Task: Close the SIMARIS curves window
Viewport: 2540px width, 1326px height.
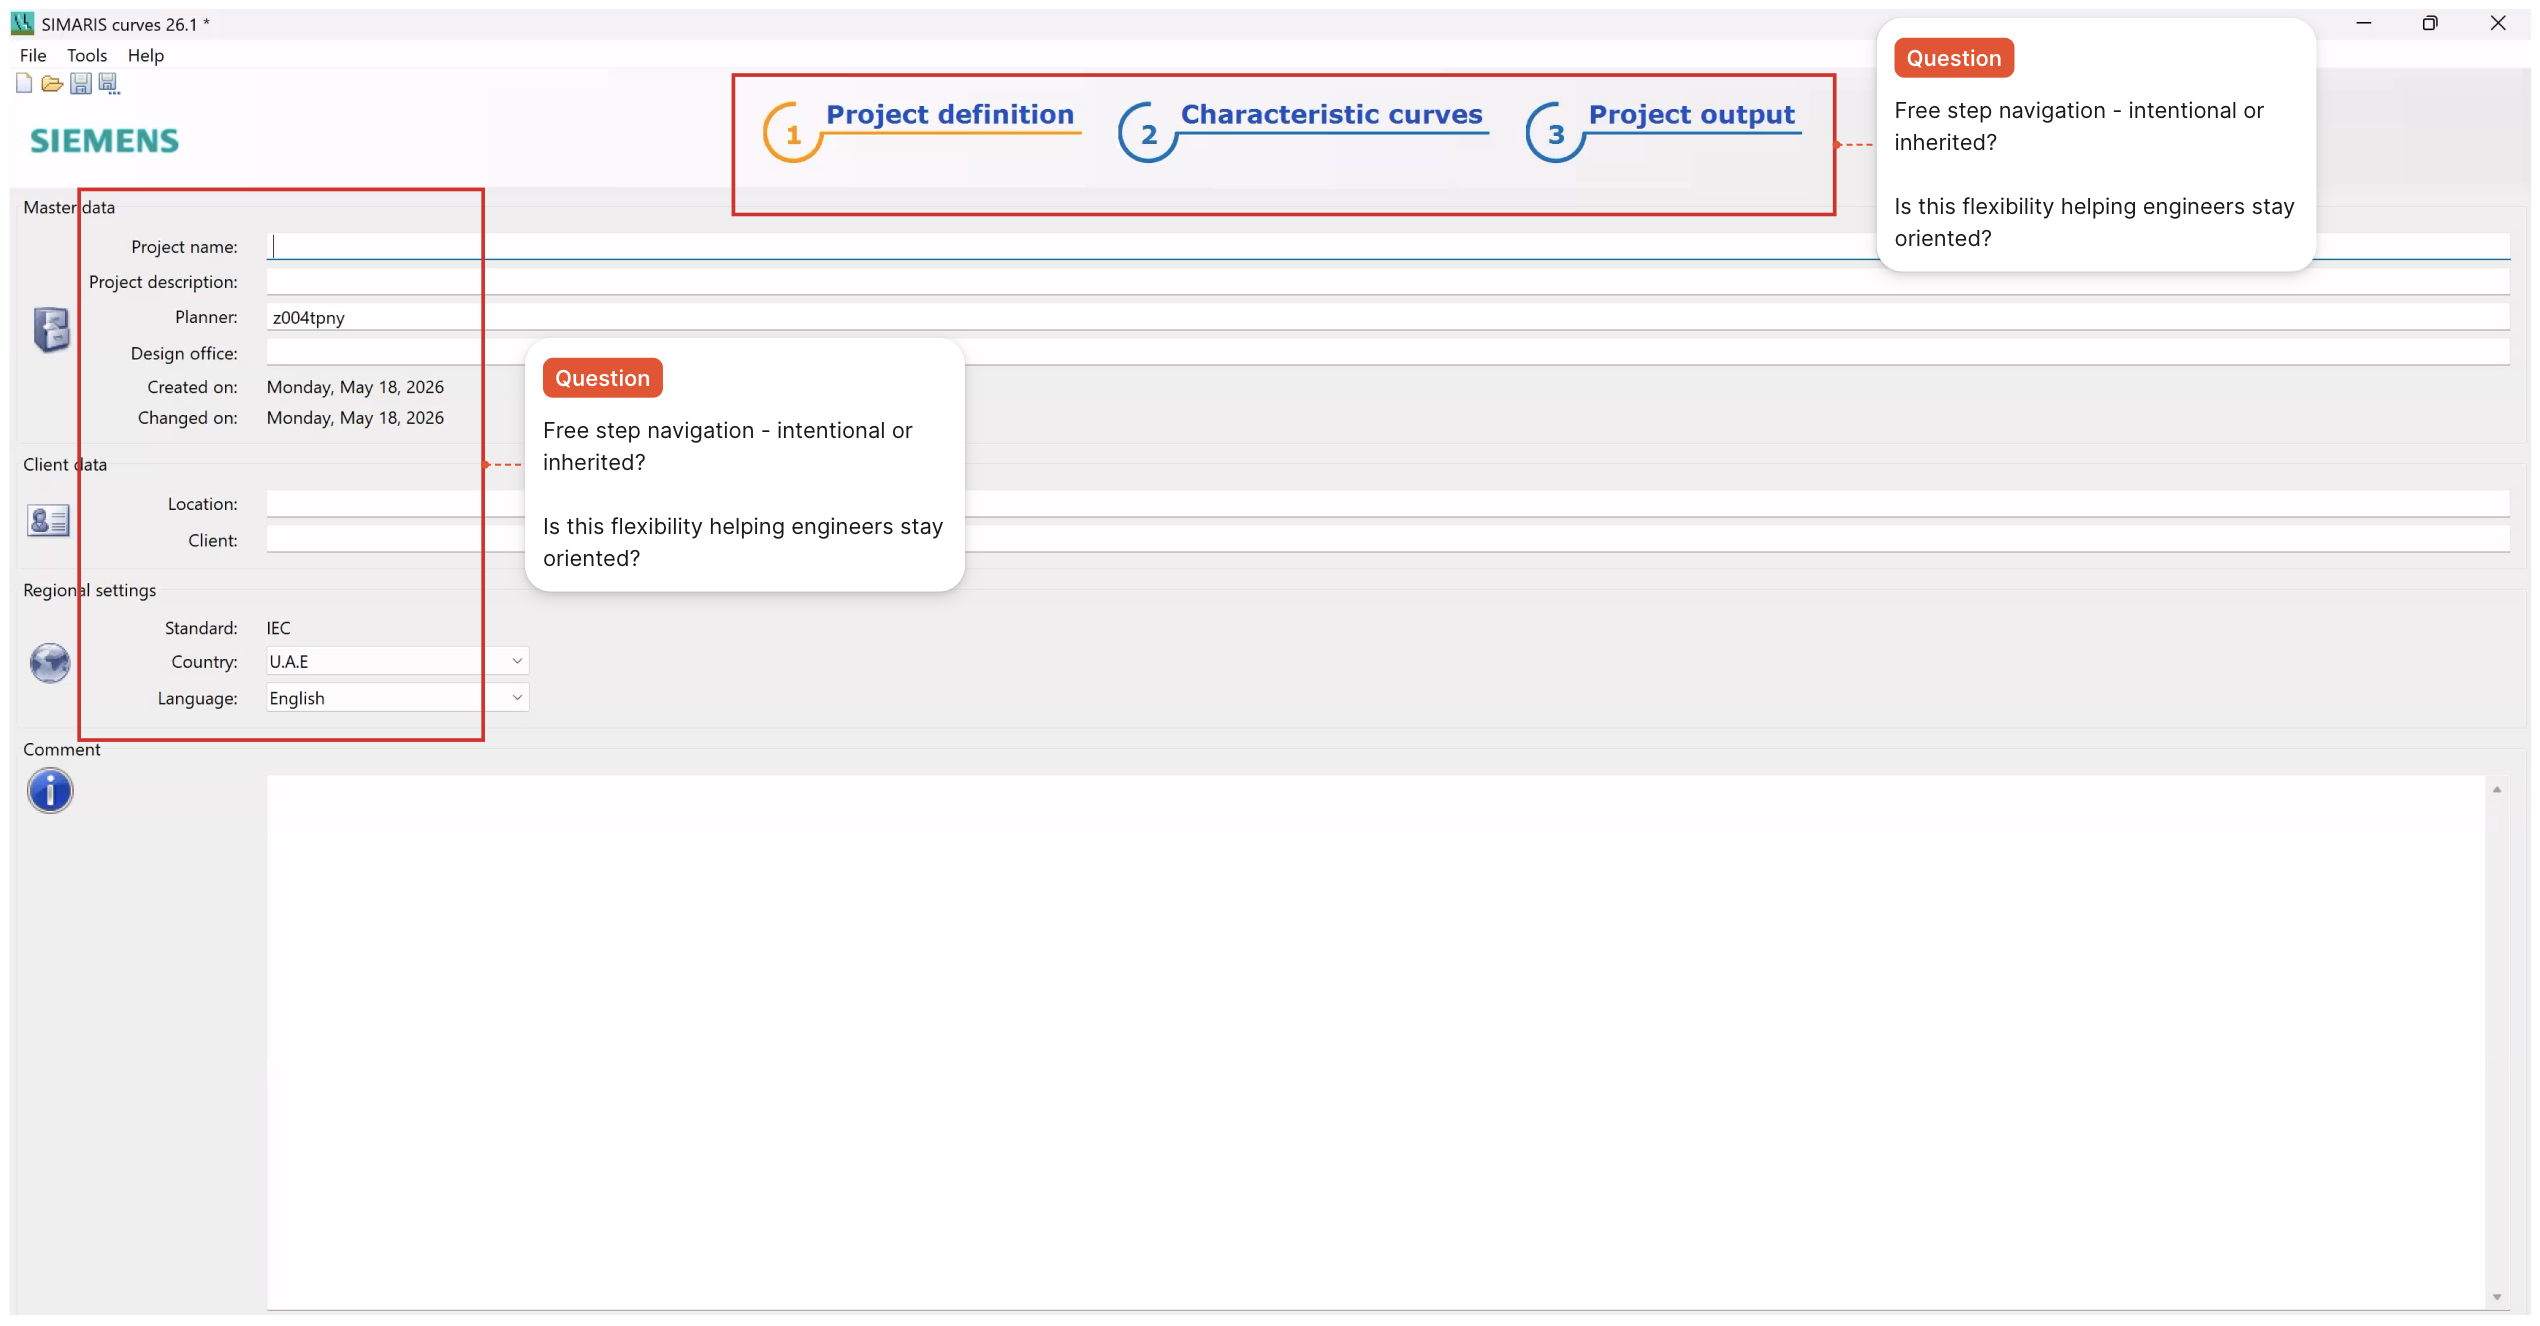Action: (x=2498, y=23)
